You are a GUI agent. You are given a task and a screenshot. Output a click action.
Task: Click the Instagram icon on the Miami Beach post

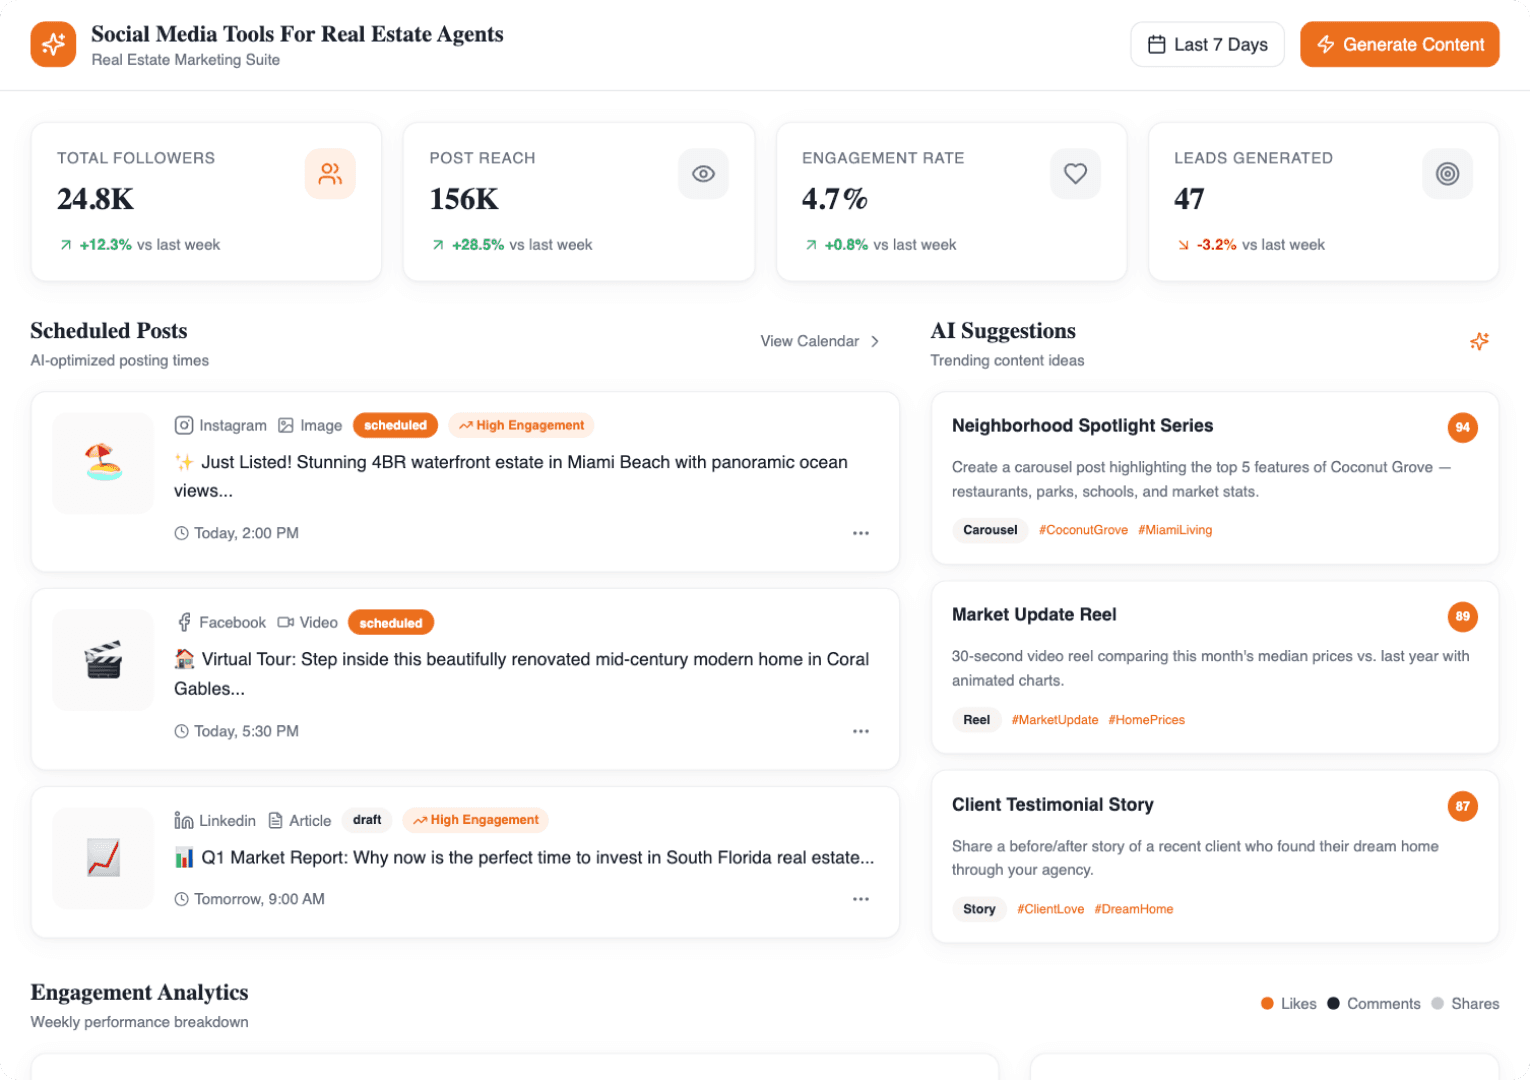coord(185,425)
